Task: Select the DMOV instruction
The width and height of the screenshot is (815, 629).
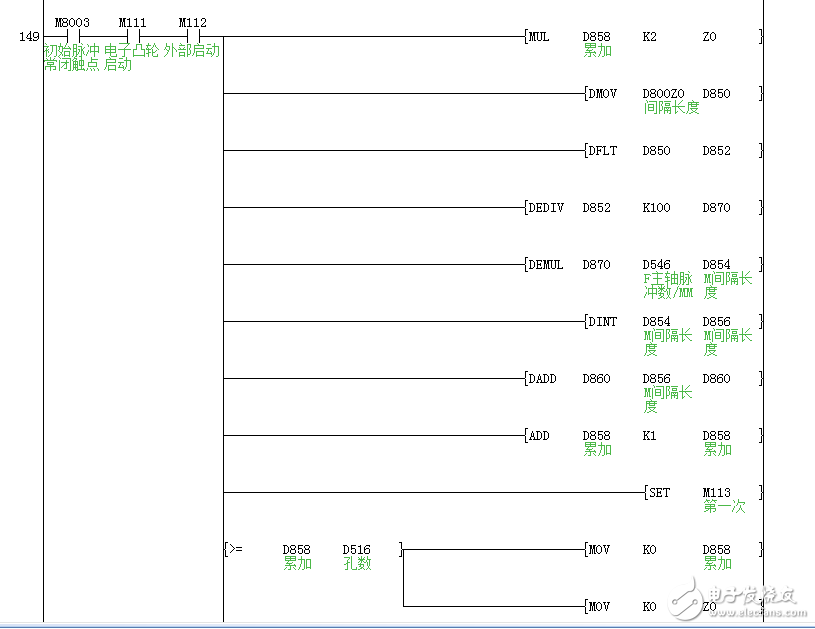Action: 602,94
